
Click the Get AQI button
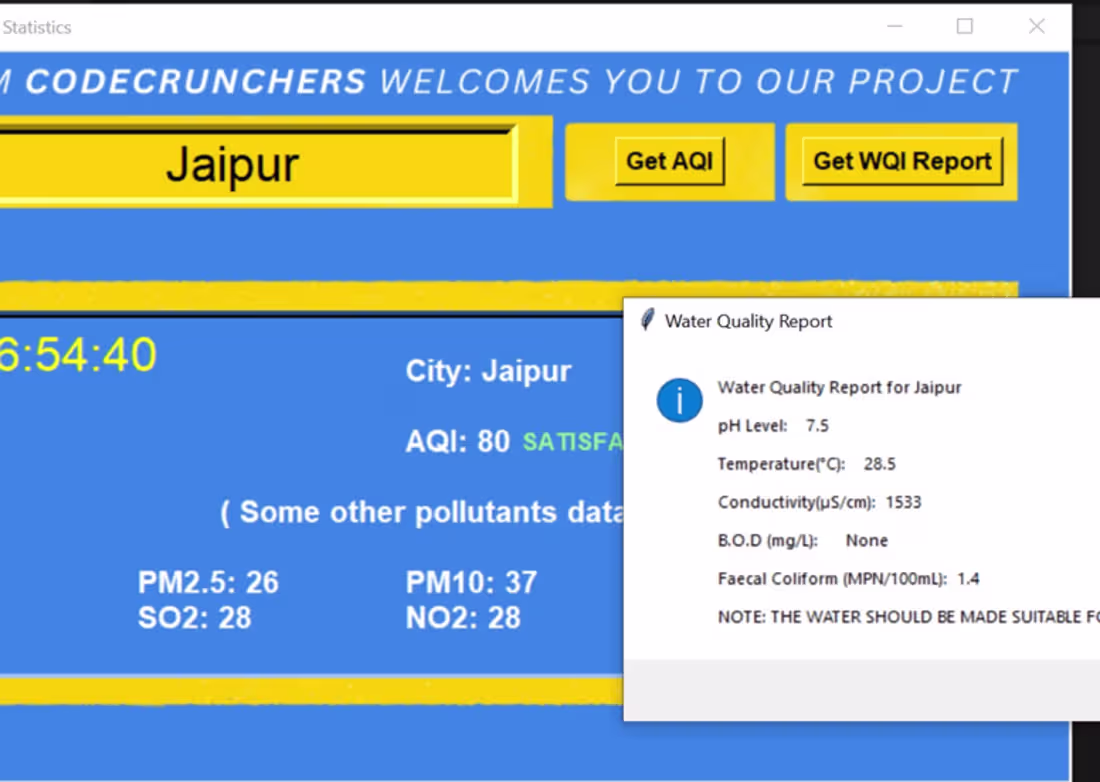[x=670, y=161]
